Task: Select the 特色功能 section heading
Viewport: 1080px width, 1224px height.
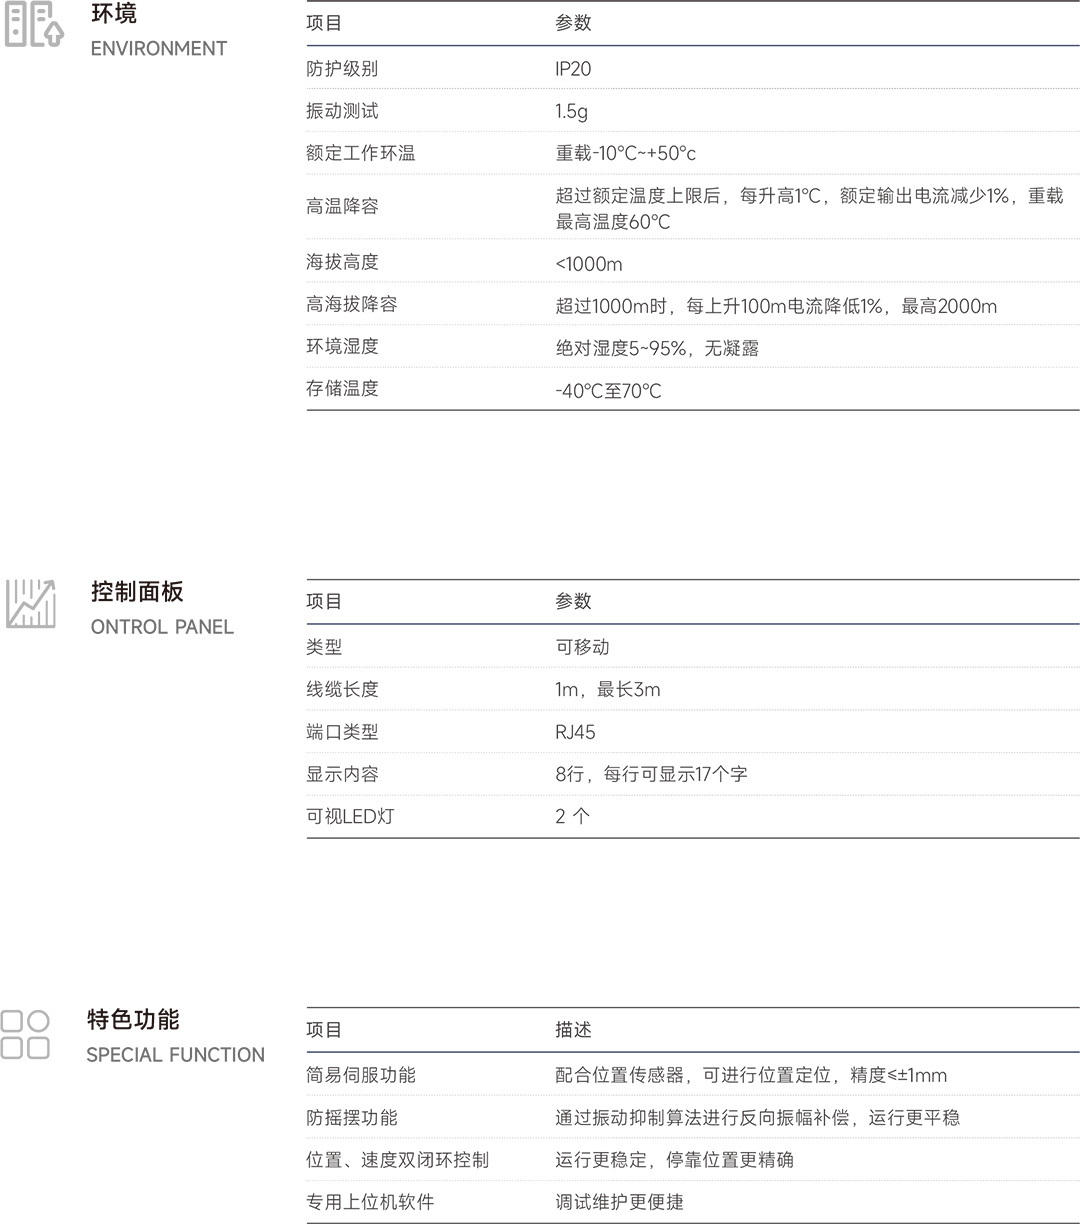Action: click(133, 1019)
